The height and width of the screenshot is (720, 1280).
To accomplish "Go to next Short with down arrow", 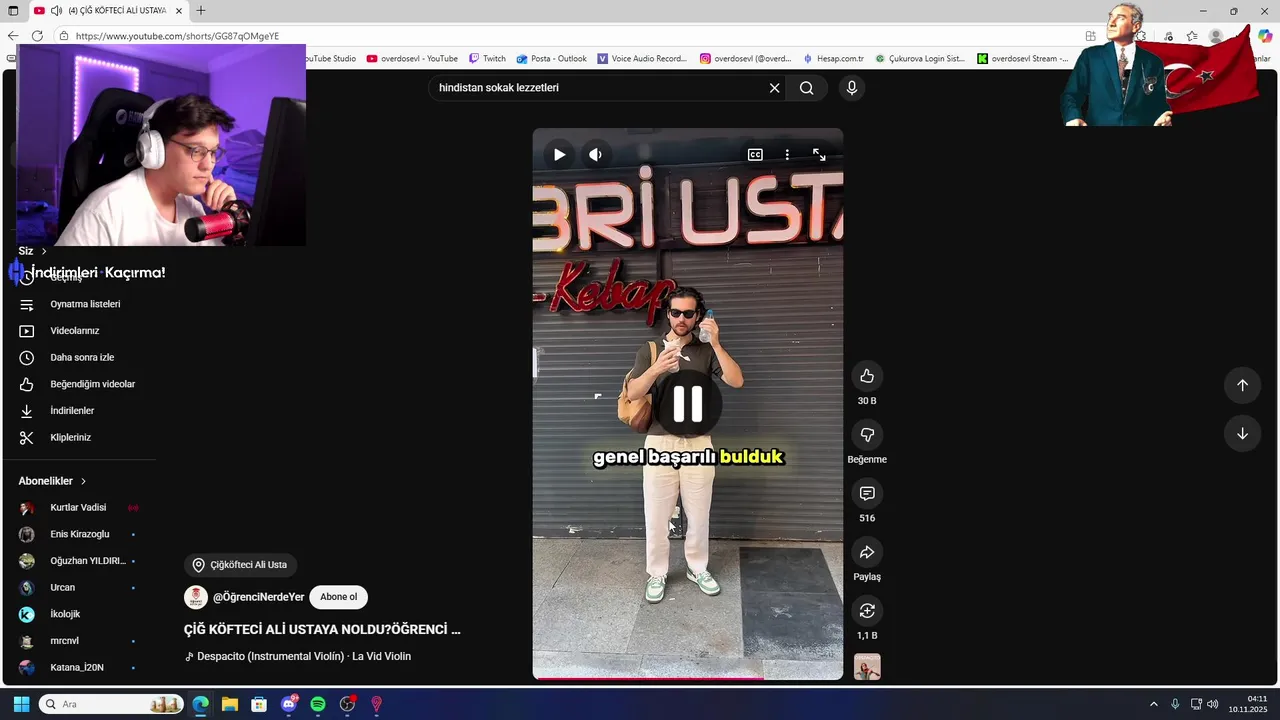I will tap(1242, 434).
